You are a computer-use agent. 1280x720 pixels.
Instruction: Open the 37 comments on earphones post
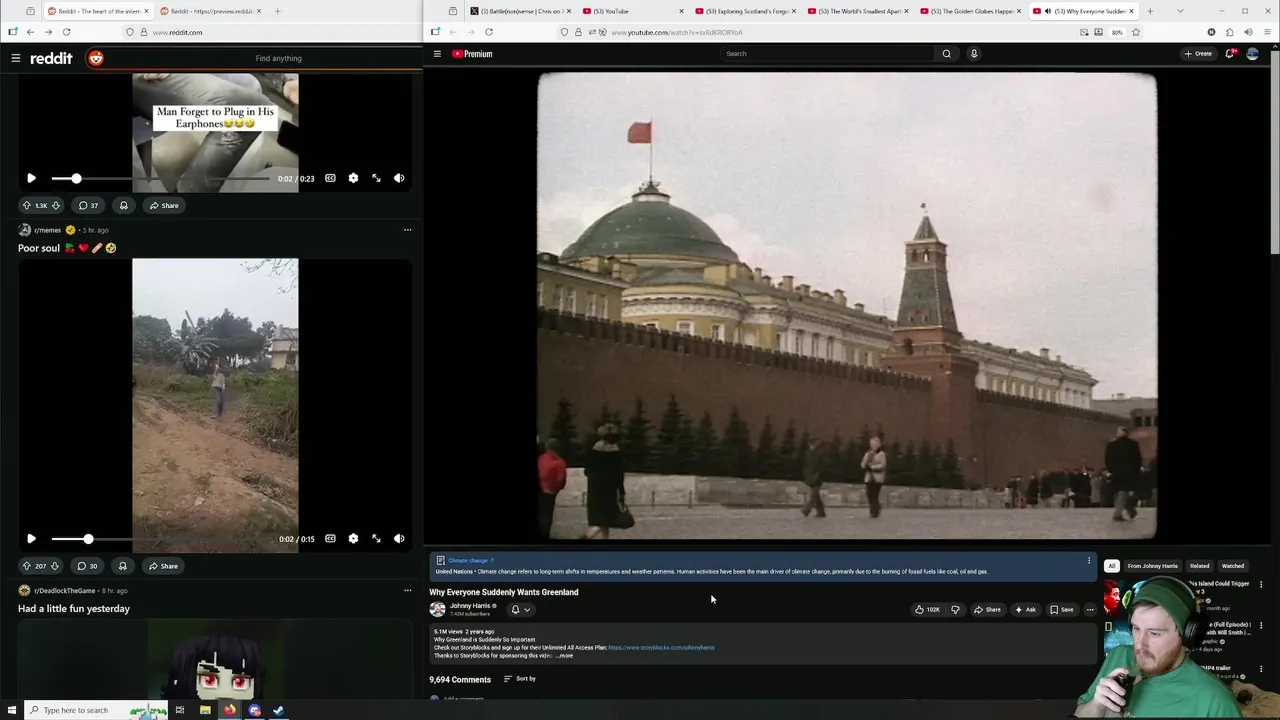pos(88,205)
